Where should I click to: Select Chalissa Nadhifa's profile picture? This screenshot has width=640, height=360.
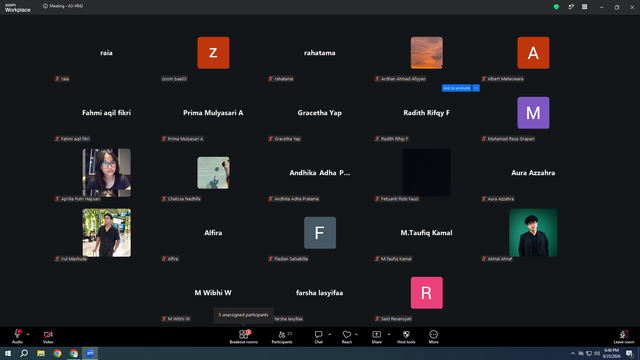coord(213,173)
